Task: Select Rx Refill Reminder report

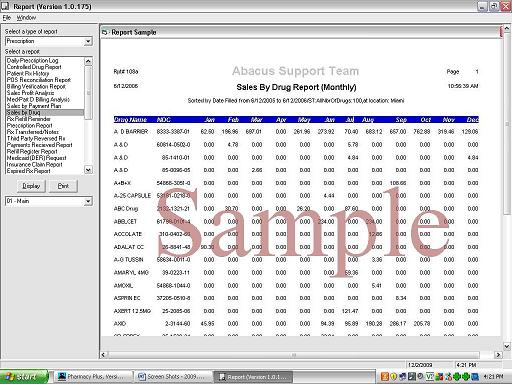Action: [29, 119]
